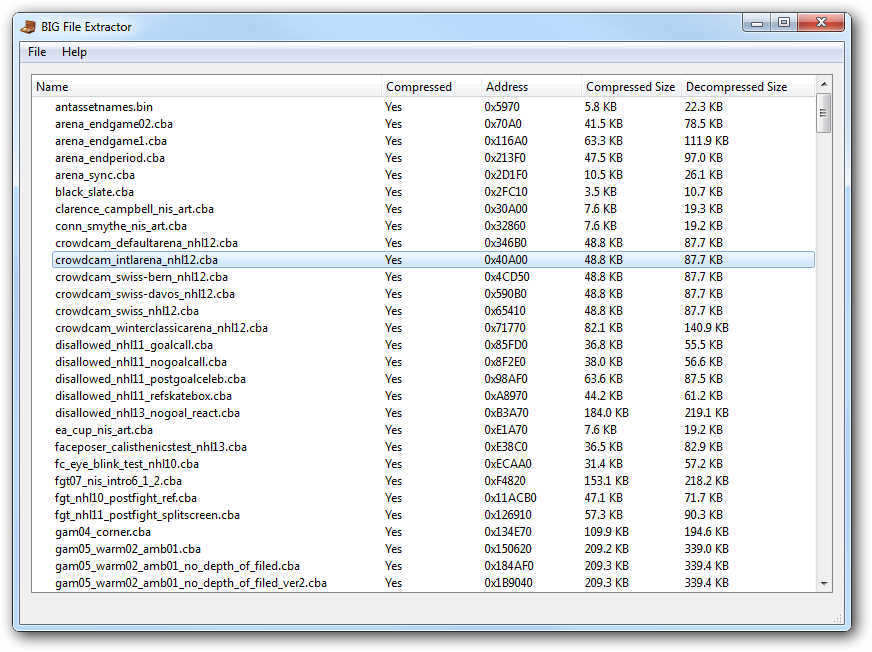Click address value 0x5970
This screenshot has width=872, height=652.
click(502, 107)
